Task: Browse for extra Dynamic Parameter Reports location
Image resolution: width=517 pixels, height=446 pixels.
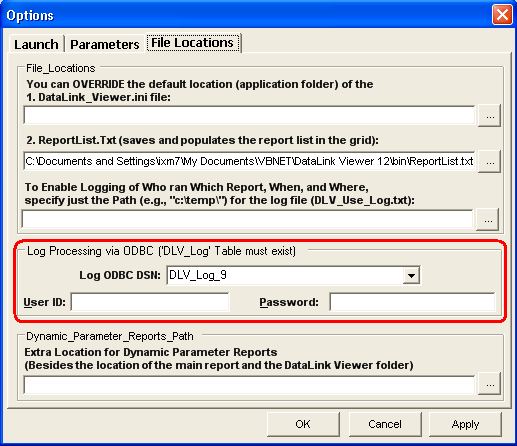Action: [489, 384]
